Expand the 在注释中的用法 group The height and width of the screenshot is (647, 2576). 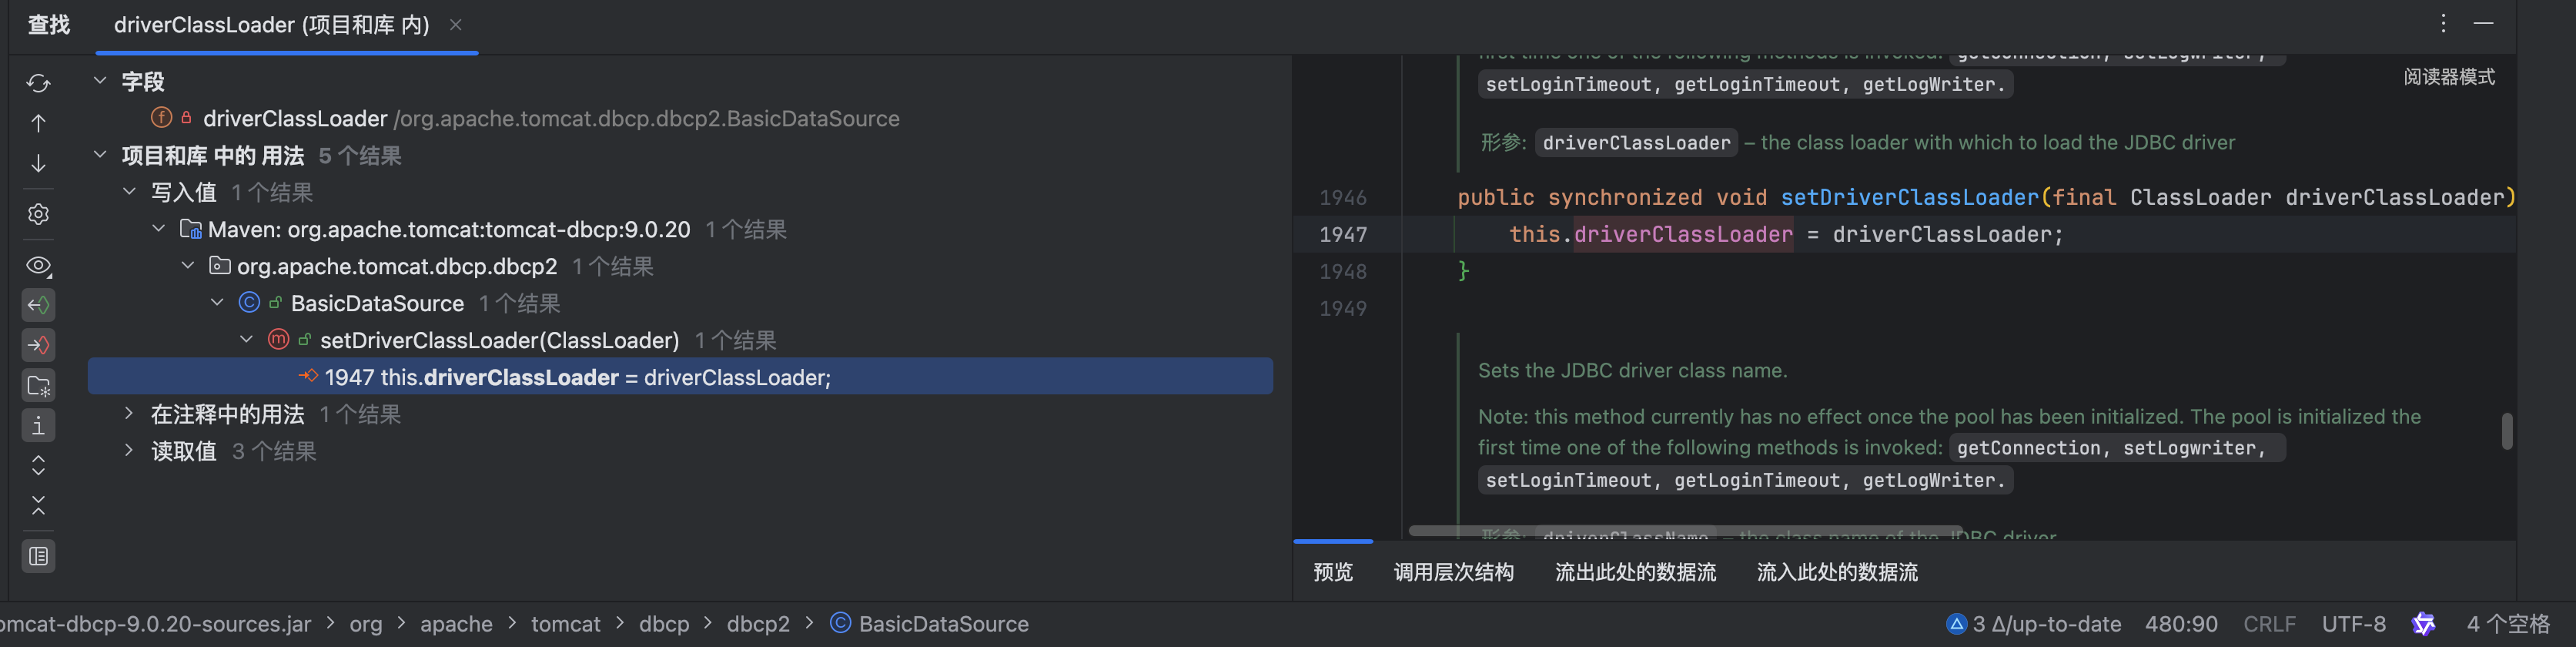tap(129, 413)
